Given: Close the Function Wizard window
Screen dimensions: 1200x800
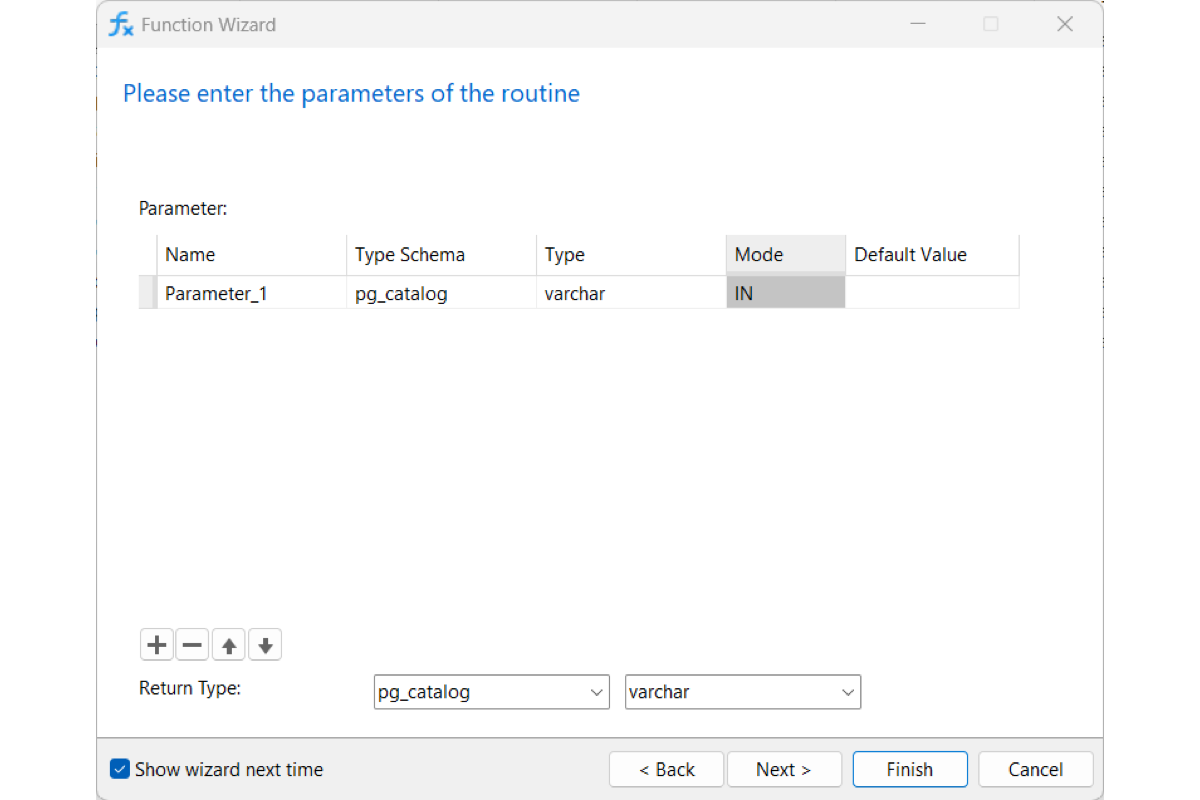Looking at the screenshot, I should [x=1065, y=24].
